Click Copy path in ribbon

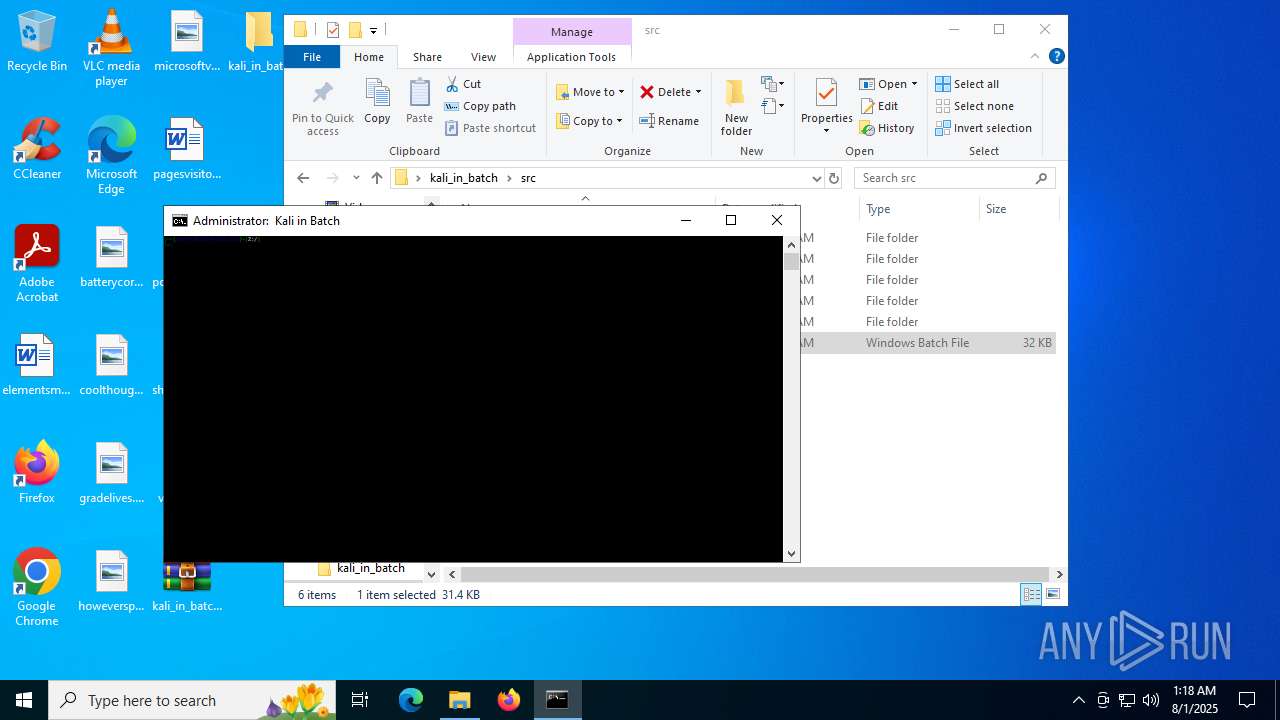[x=480, y=106]
